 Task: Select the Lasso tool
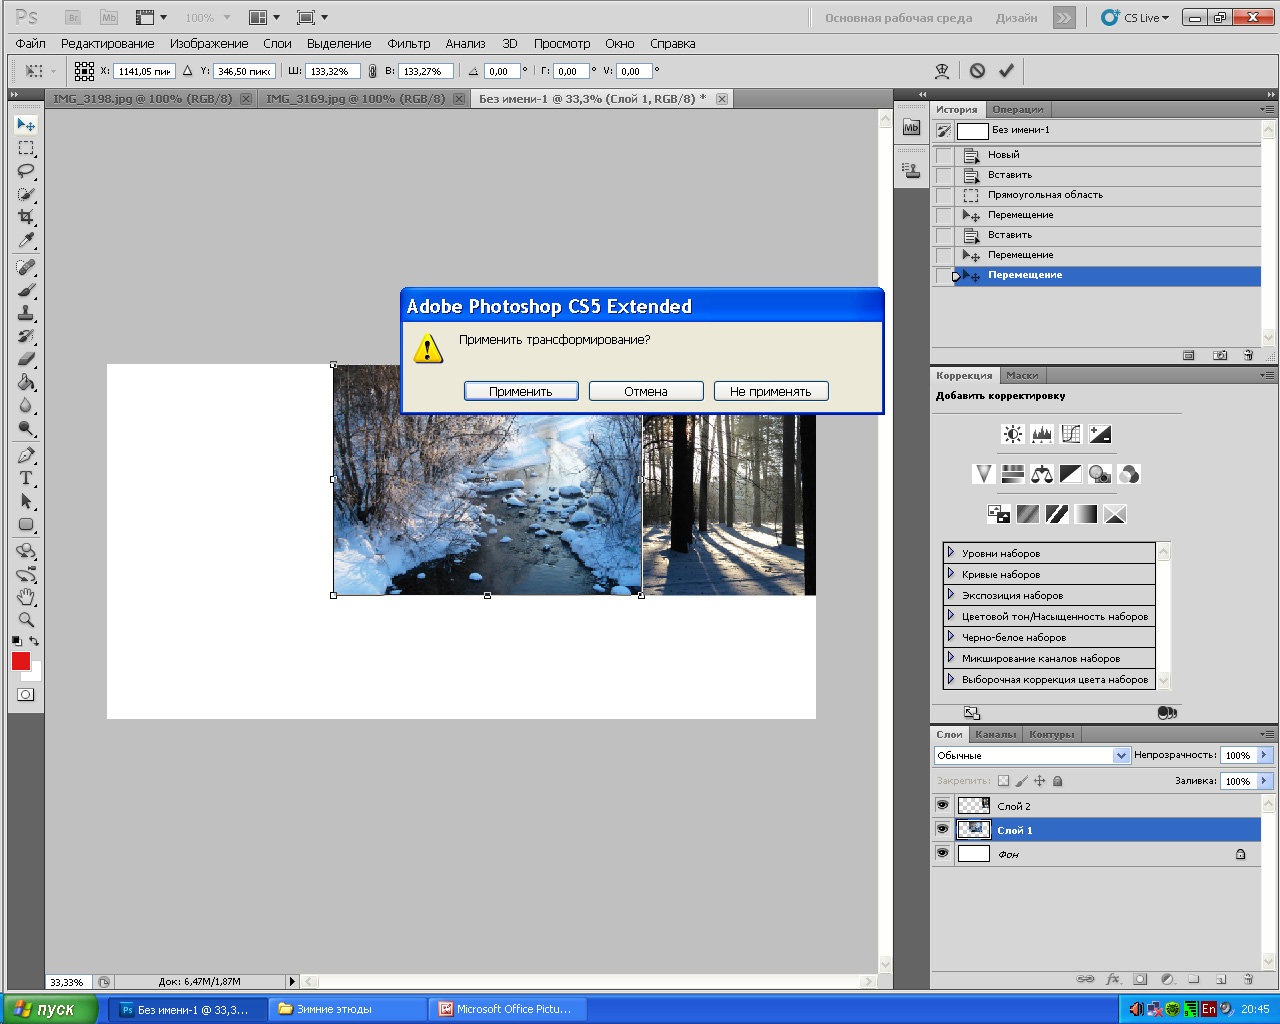26,171
